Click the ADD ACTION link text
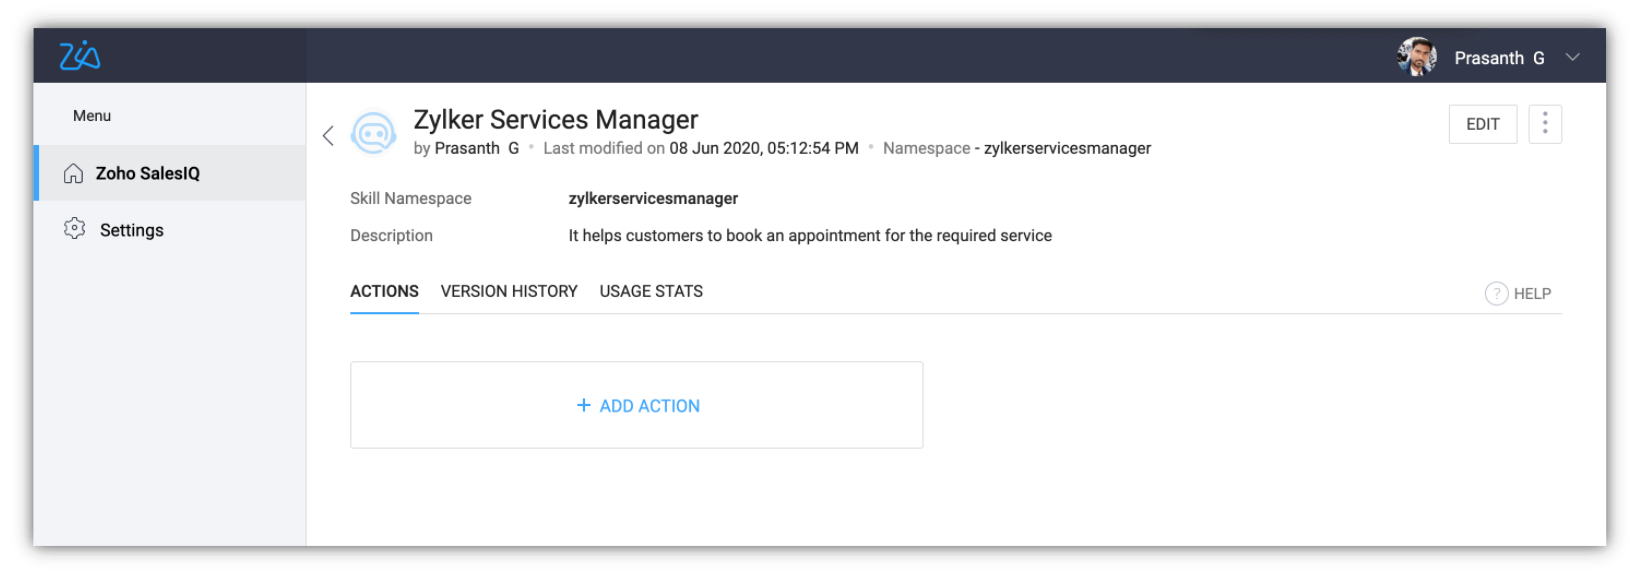Image resolution: width=1642 pixels, height=576 pixels. (x=649, y=406)
